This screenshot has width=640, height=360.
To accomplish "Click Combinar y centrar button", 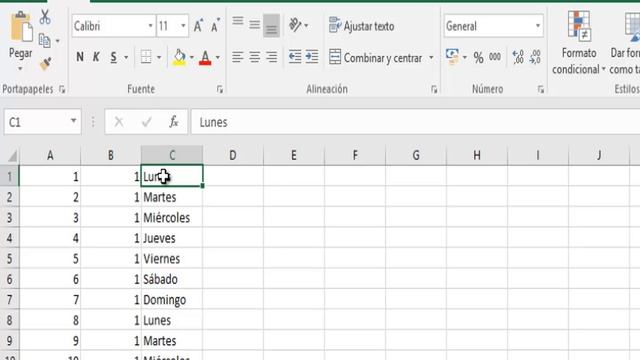I will tap(376, 58).
